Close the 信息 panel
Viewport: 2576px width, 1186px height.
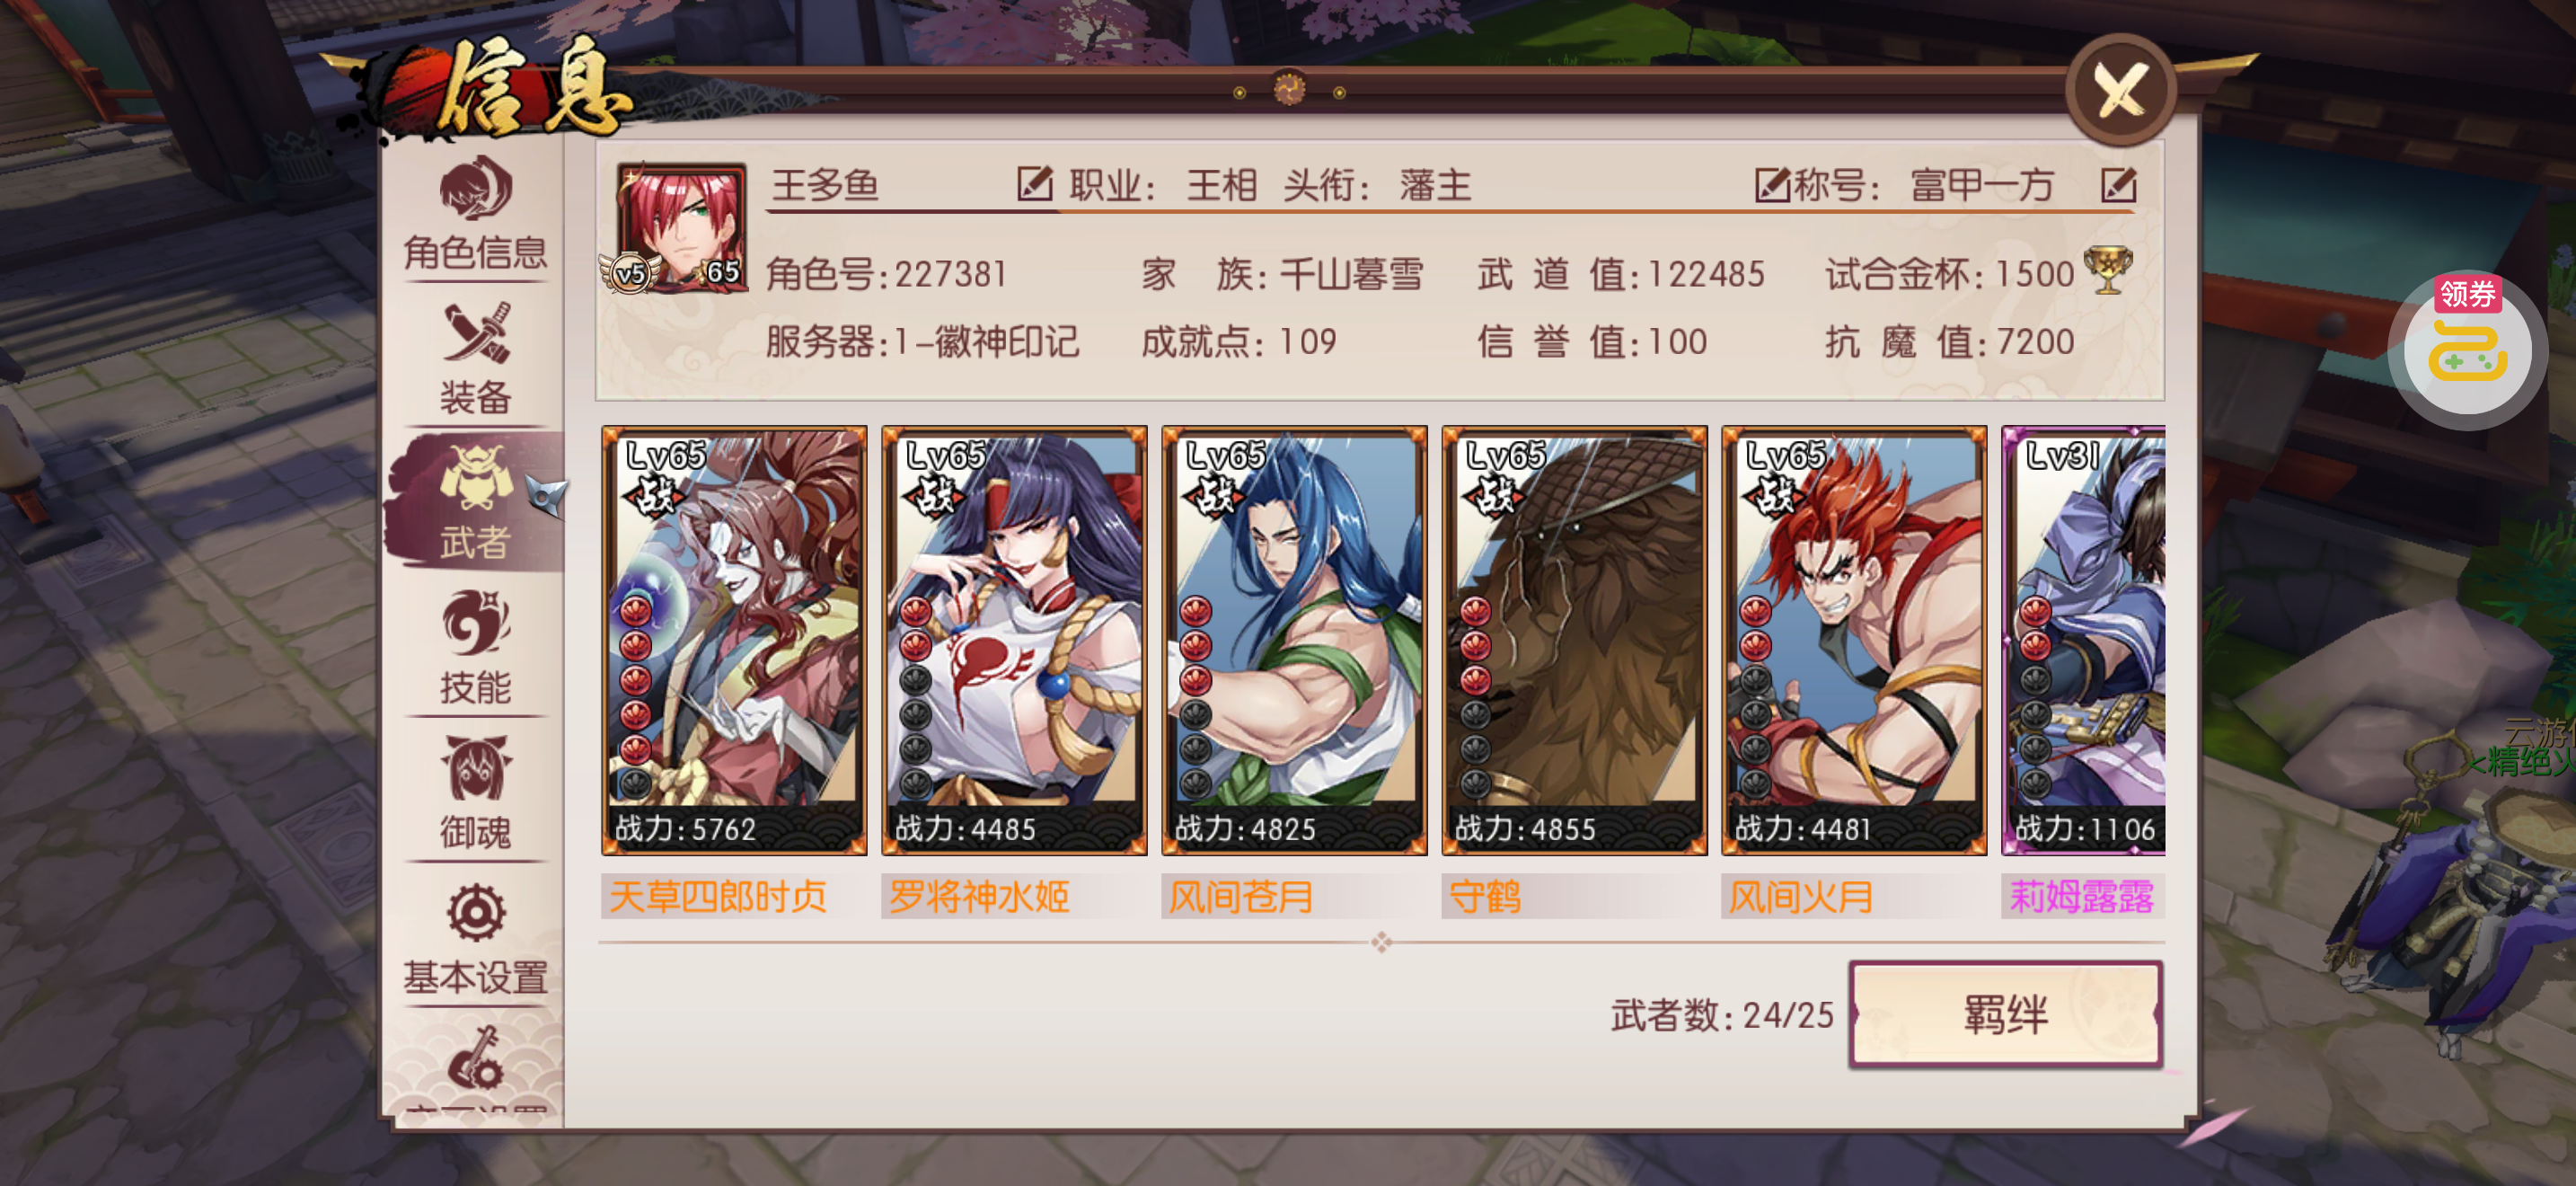(x=2120, y=91)
